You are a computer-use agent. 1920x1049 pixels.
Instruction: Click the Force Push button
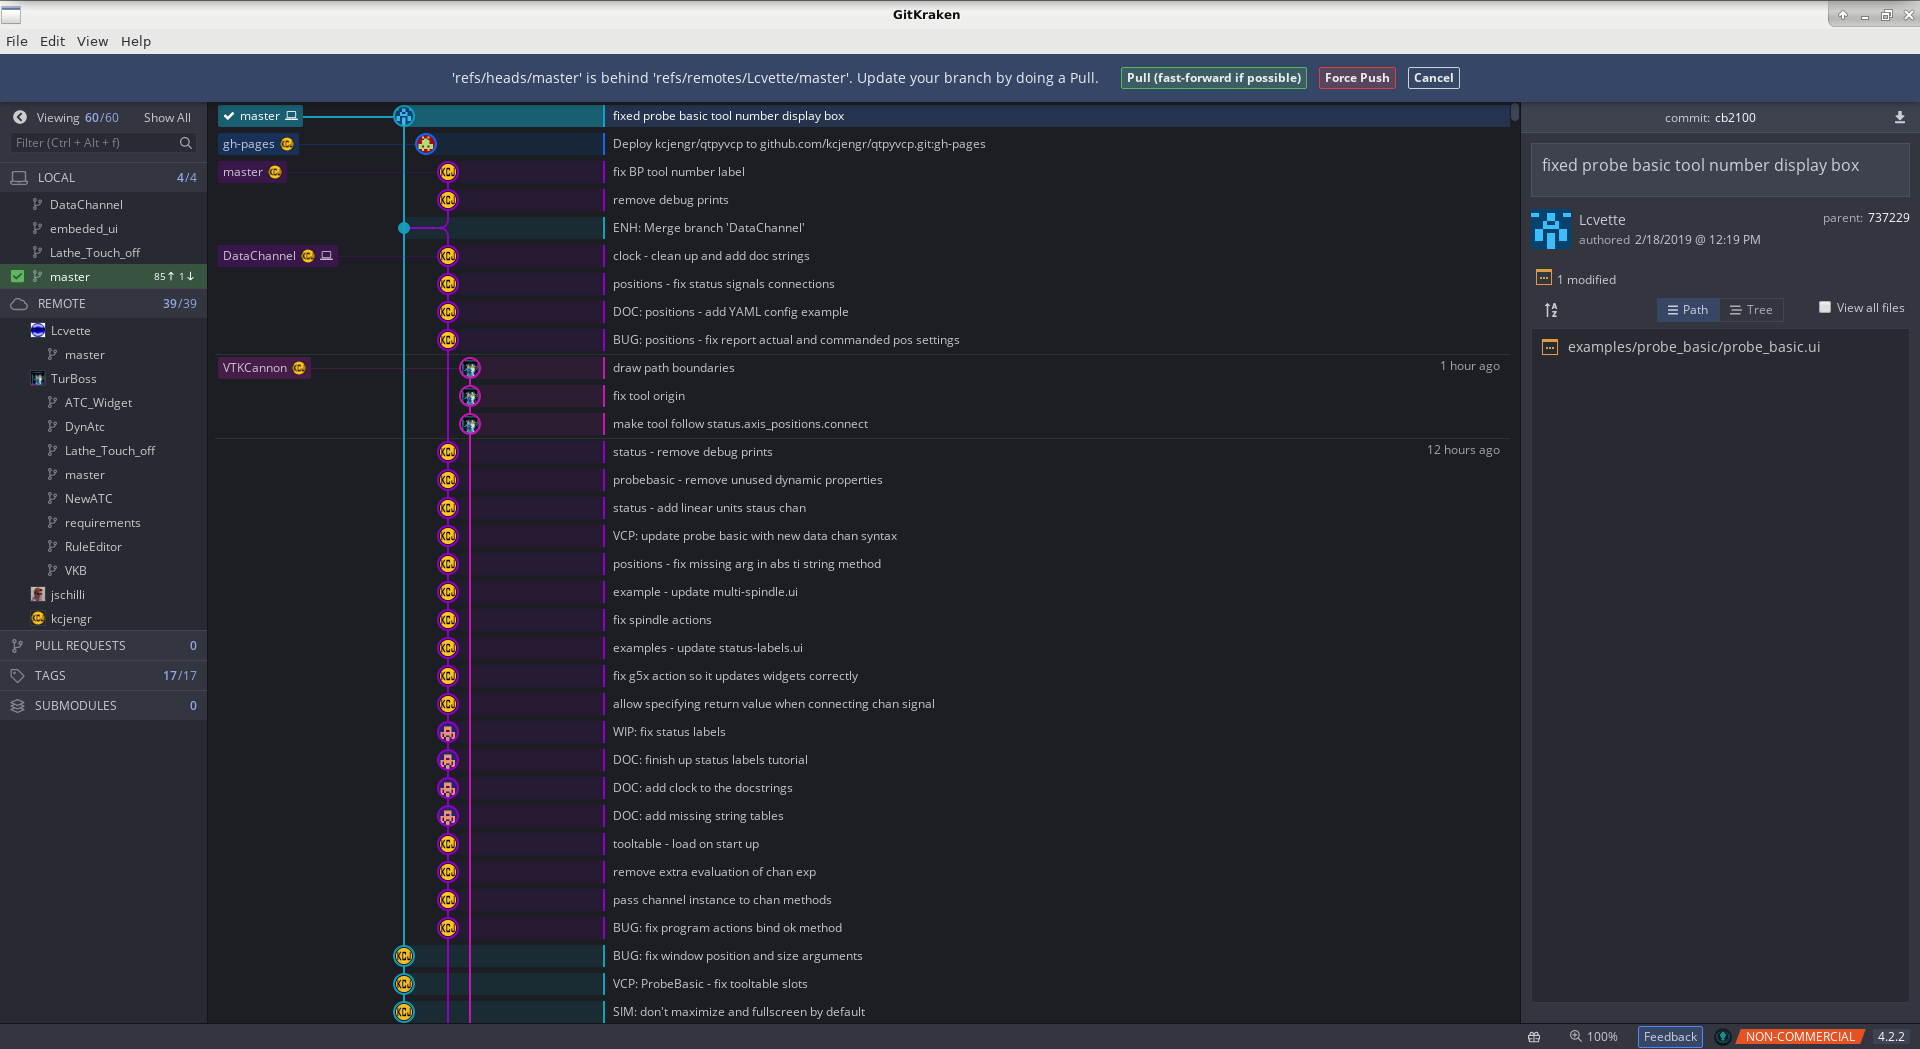[x=1357, y=78]
